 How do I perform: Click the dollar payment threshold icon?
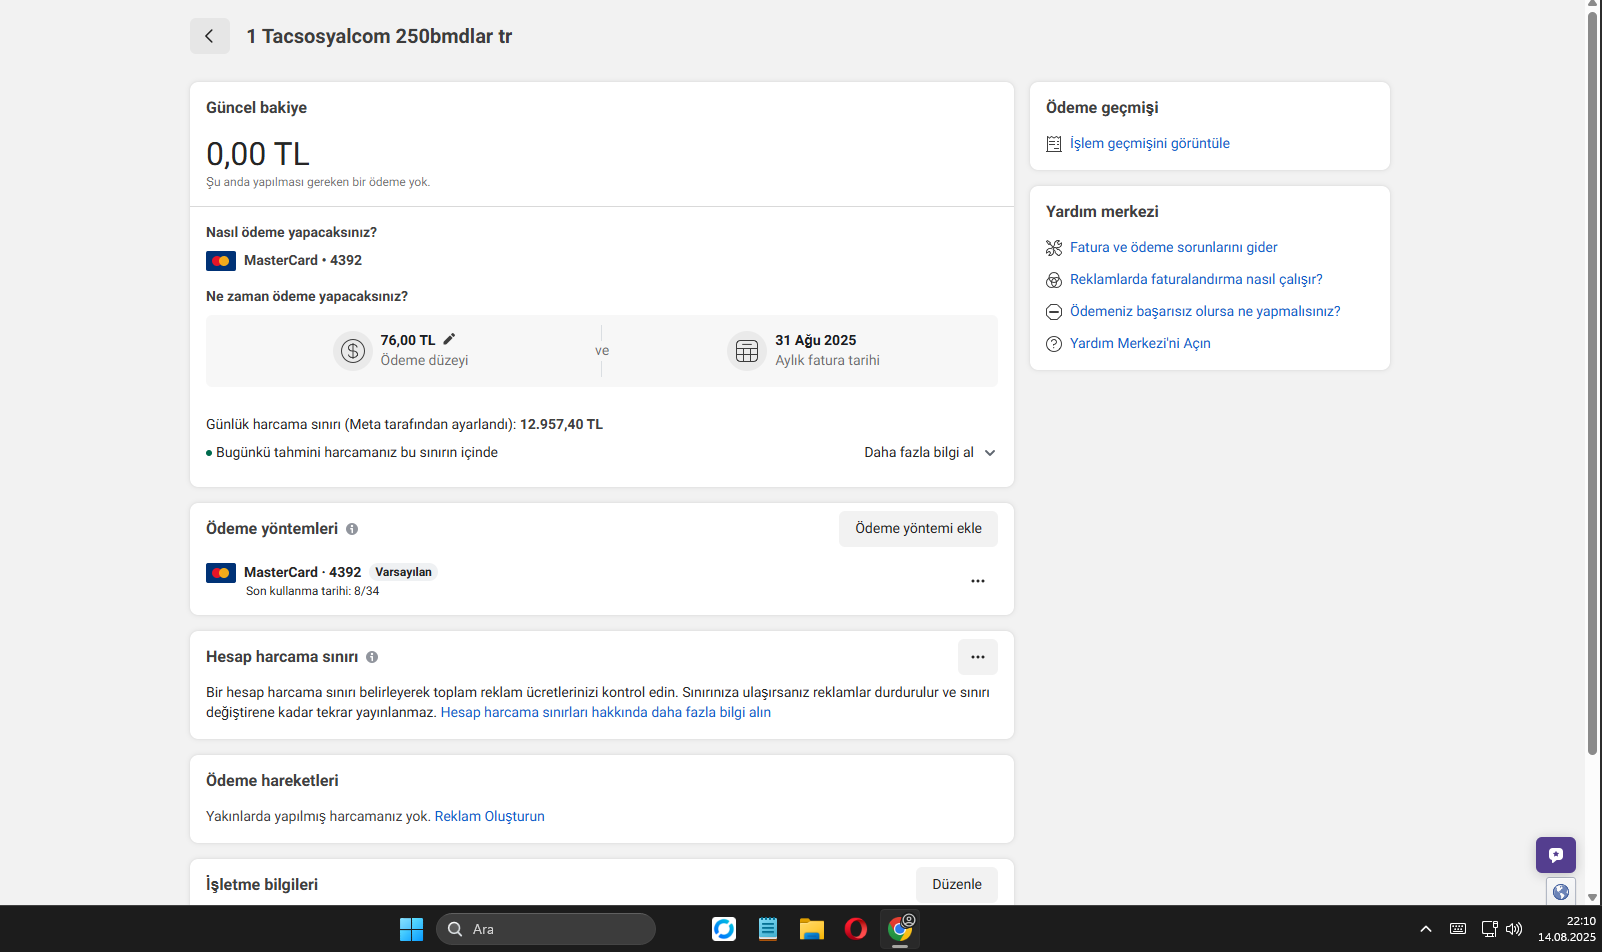click(x=352, y=351)
